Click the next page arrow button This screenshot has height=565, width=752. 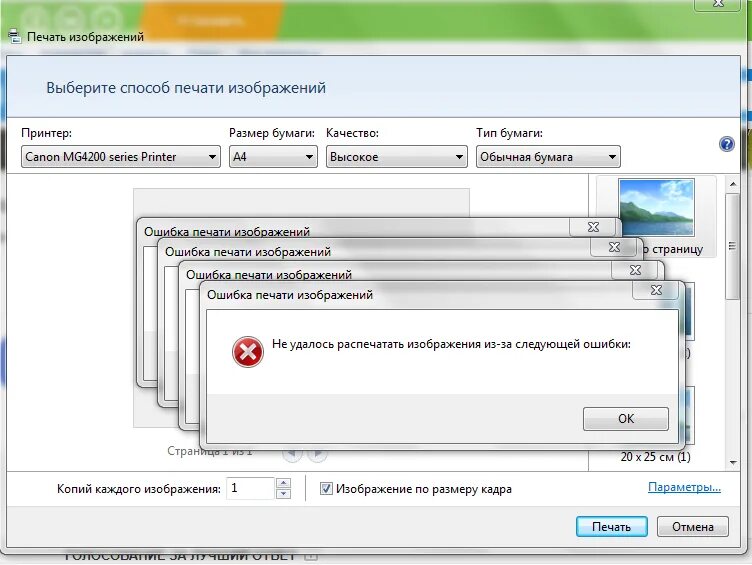coord(317,453)
